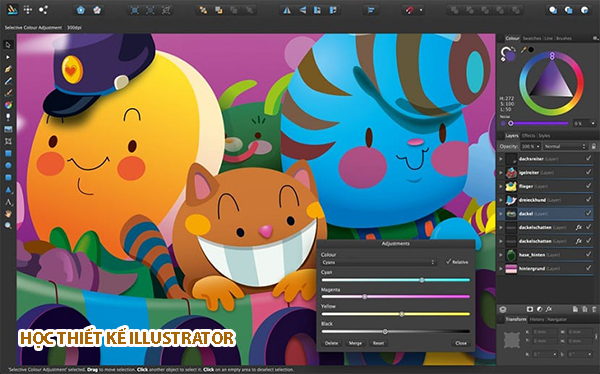Switch to the History tab
This screenshot has width=600, height=374.
click(x=536, y=319)
